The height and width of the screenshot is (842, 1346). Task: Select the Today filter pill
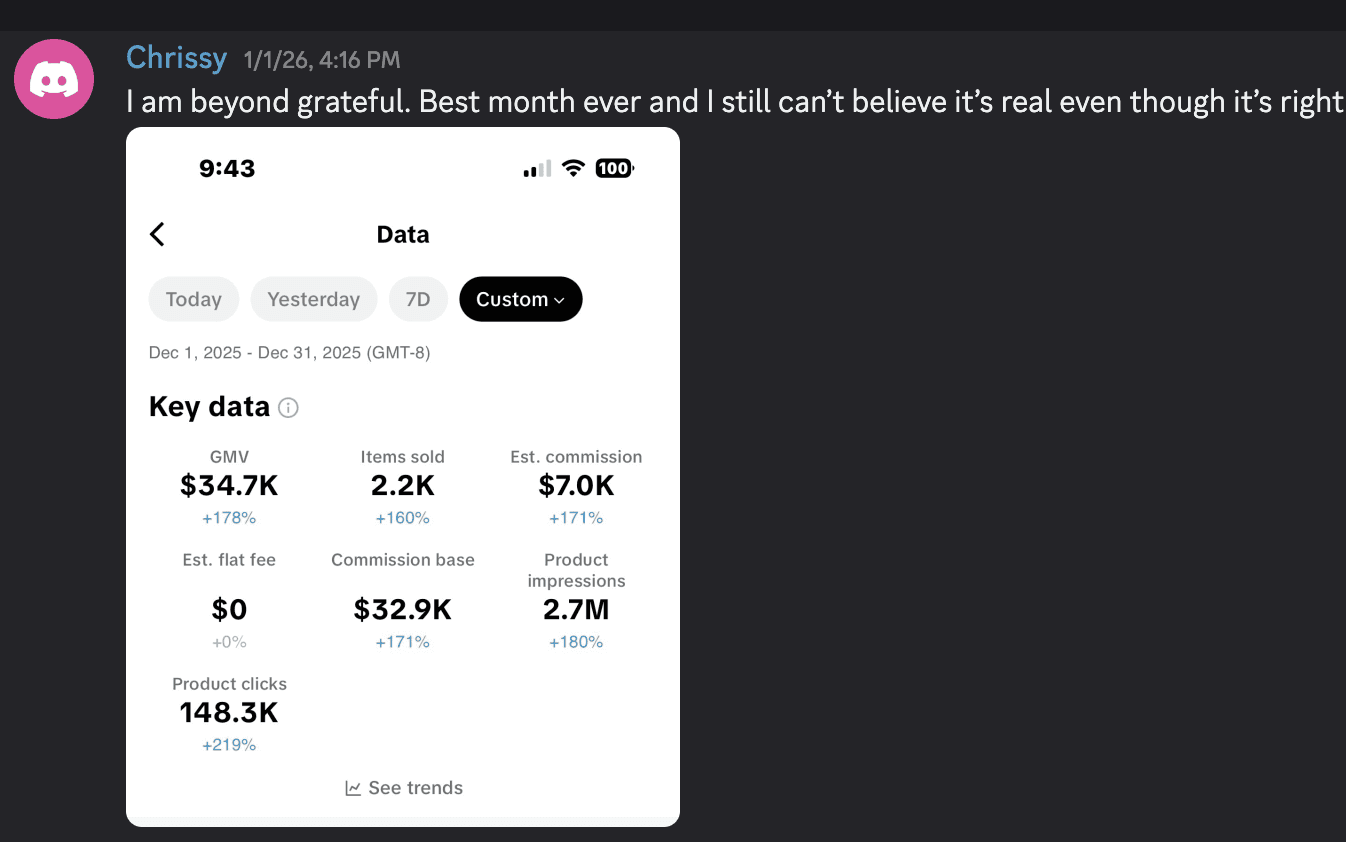pyautogui.click(x=193, y=299)
